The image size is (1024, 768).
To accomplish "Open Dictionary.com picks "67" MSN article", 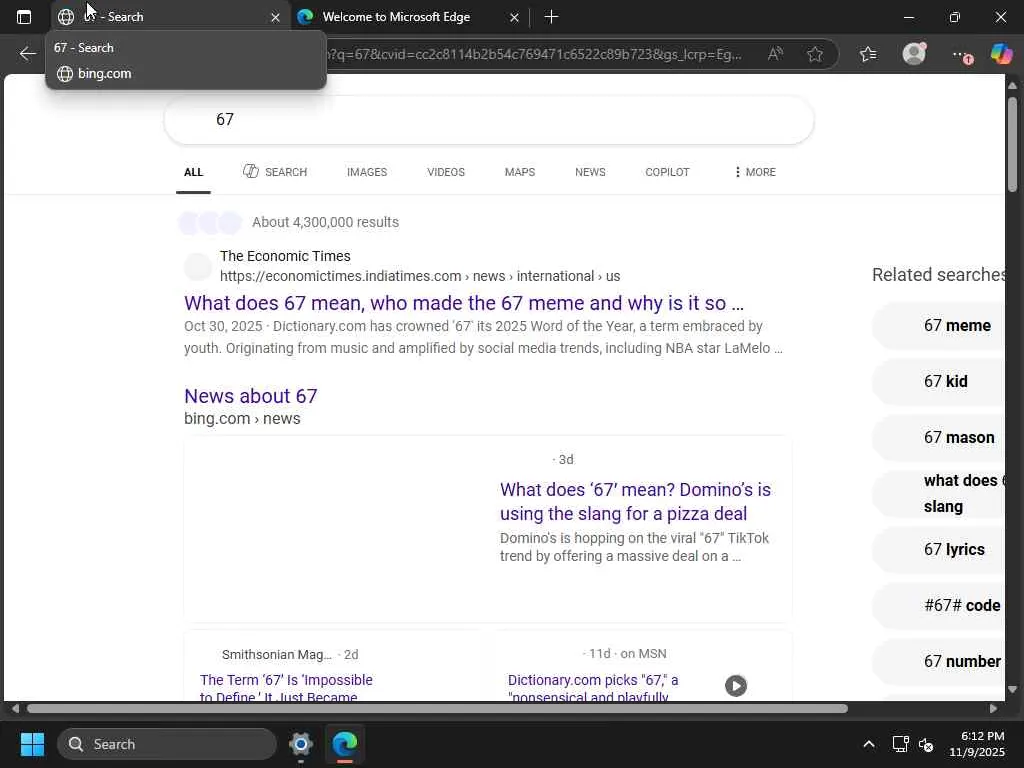I will click(x=593, y=688).
